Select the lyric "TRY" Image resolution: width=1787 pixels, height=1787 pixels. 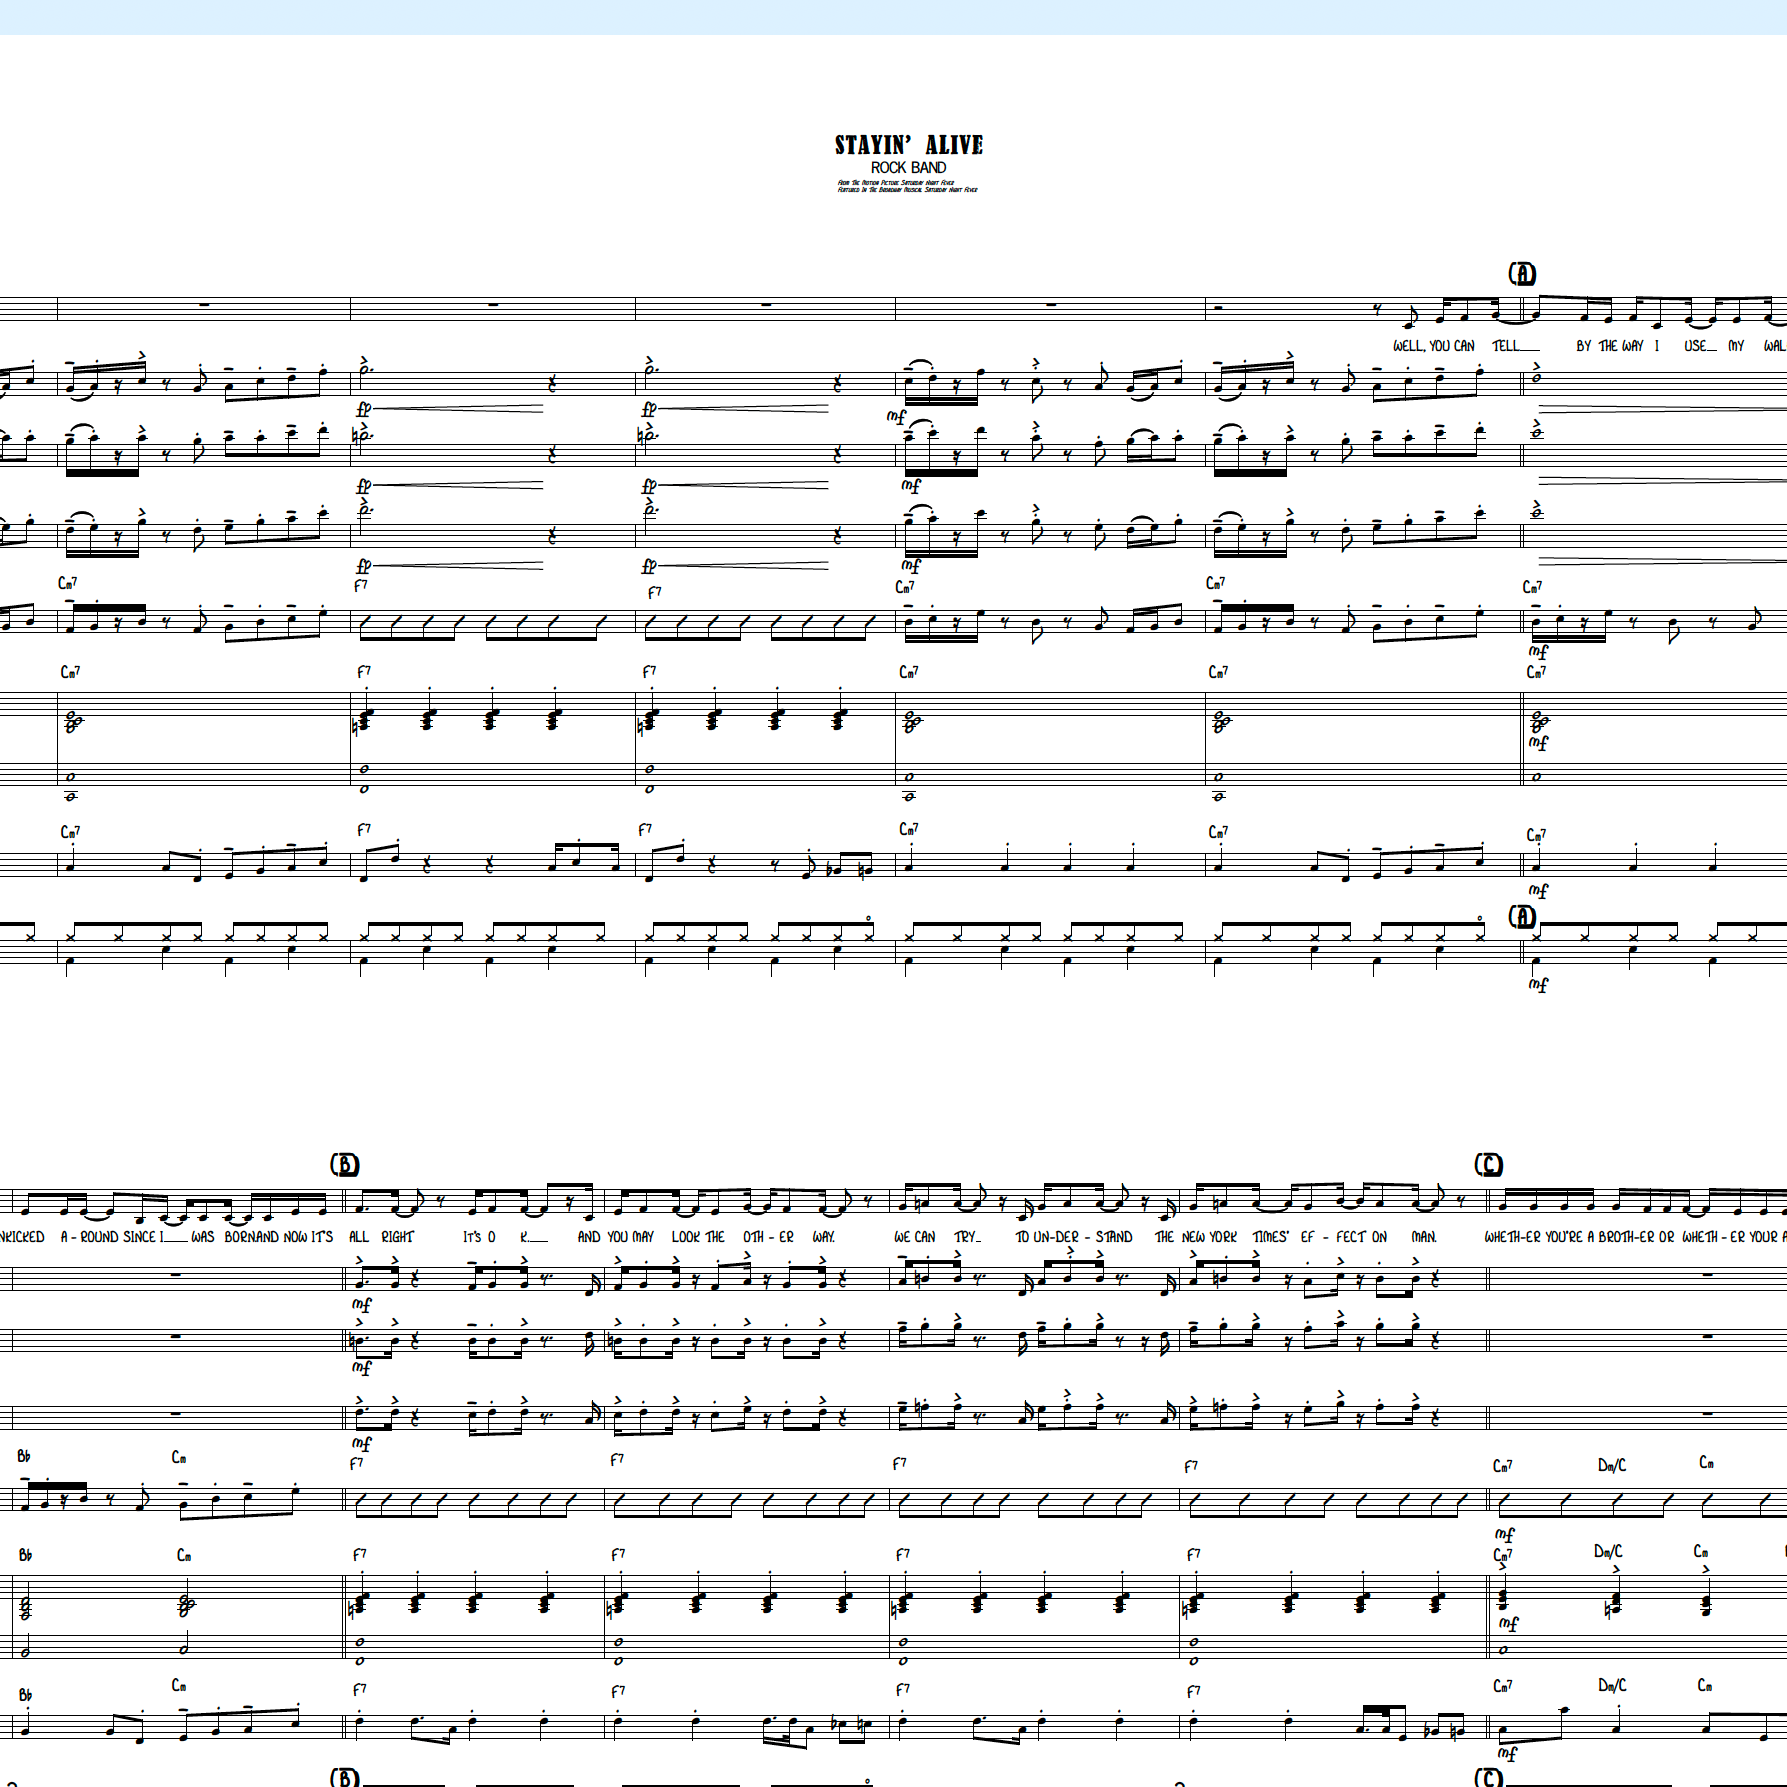pos(964,1237)
